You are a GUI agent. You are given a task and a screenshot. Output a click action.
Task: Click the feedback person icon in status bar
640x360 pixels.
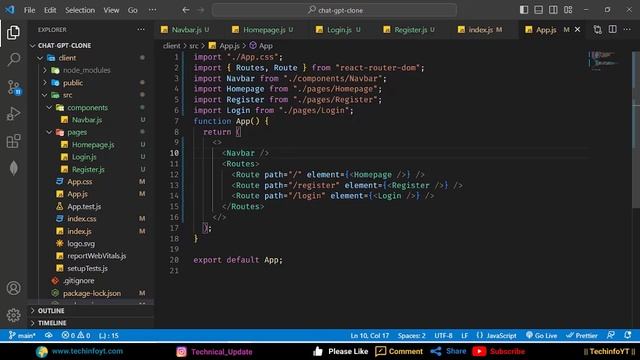(x=611, y=336)
